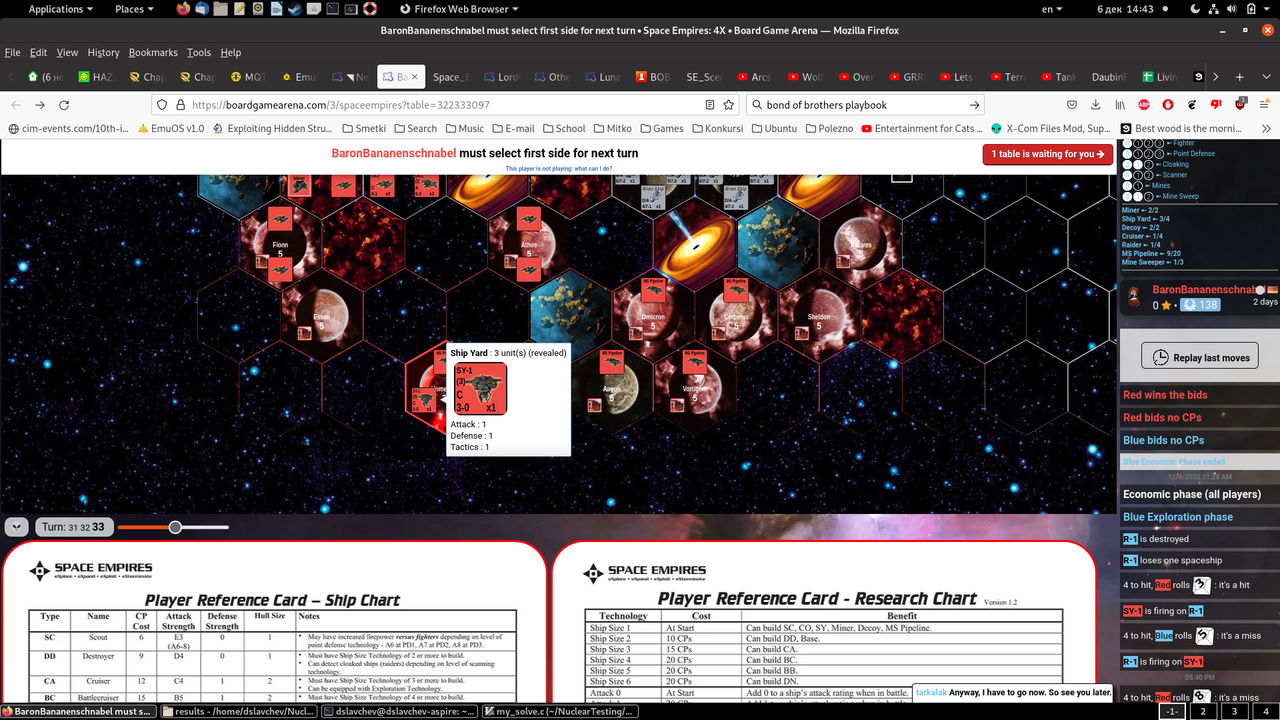
Task: Open the File menu
Action: pos(12,52)
